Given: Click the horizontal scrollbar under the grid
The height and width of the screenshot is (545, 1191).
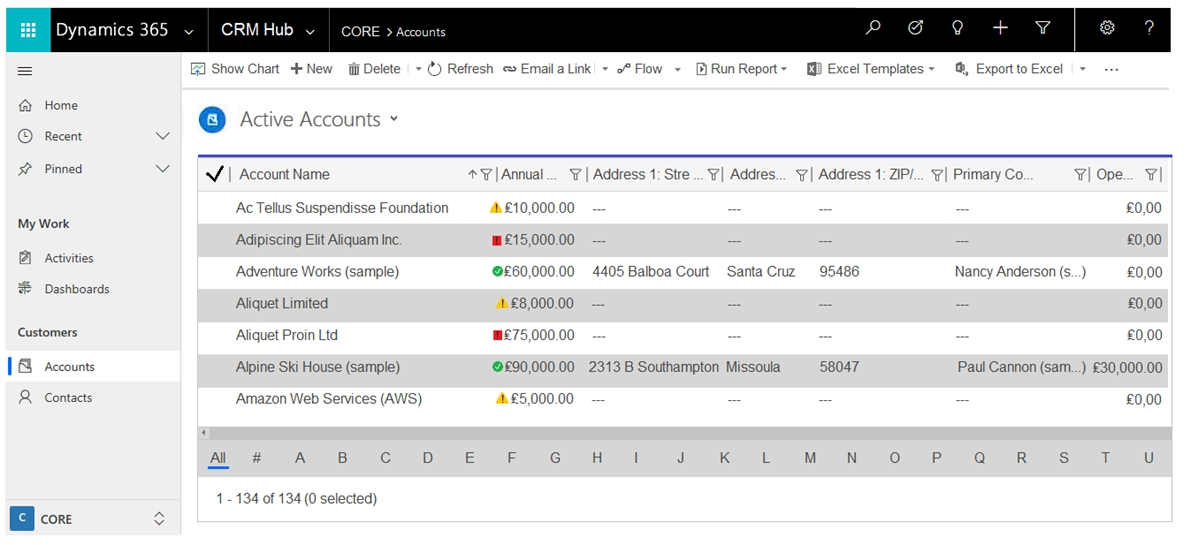Looking at the screenshot, I should (684, 433).
